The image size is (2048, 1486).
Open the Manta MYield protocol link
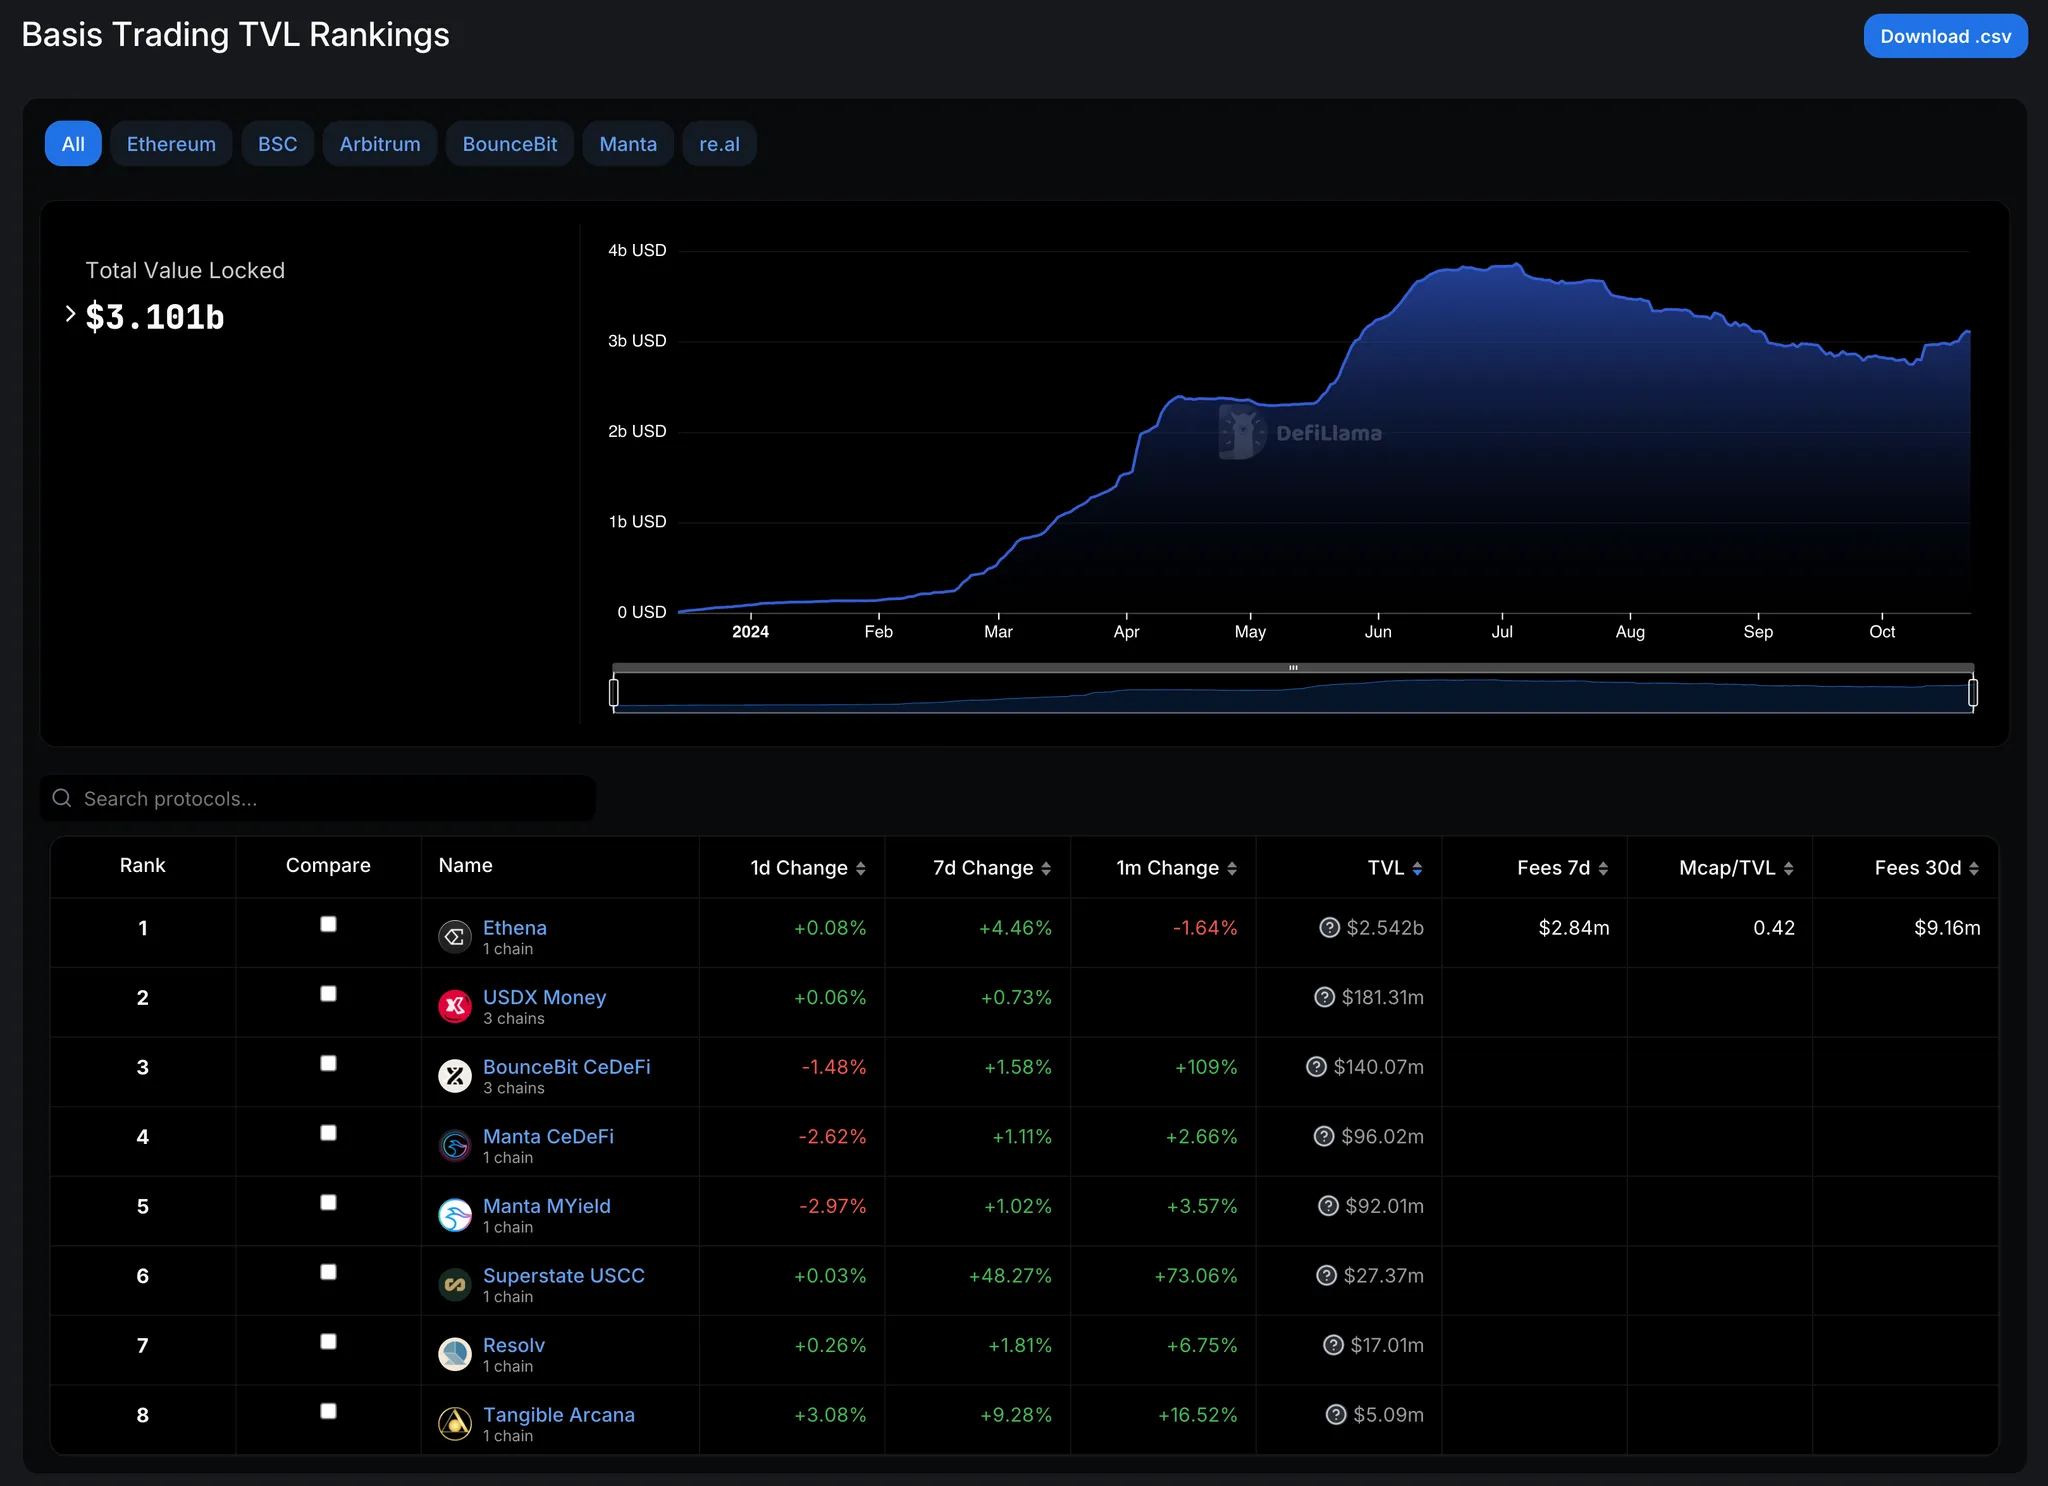pos(547,1206)
